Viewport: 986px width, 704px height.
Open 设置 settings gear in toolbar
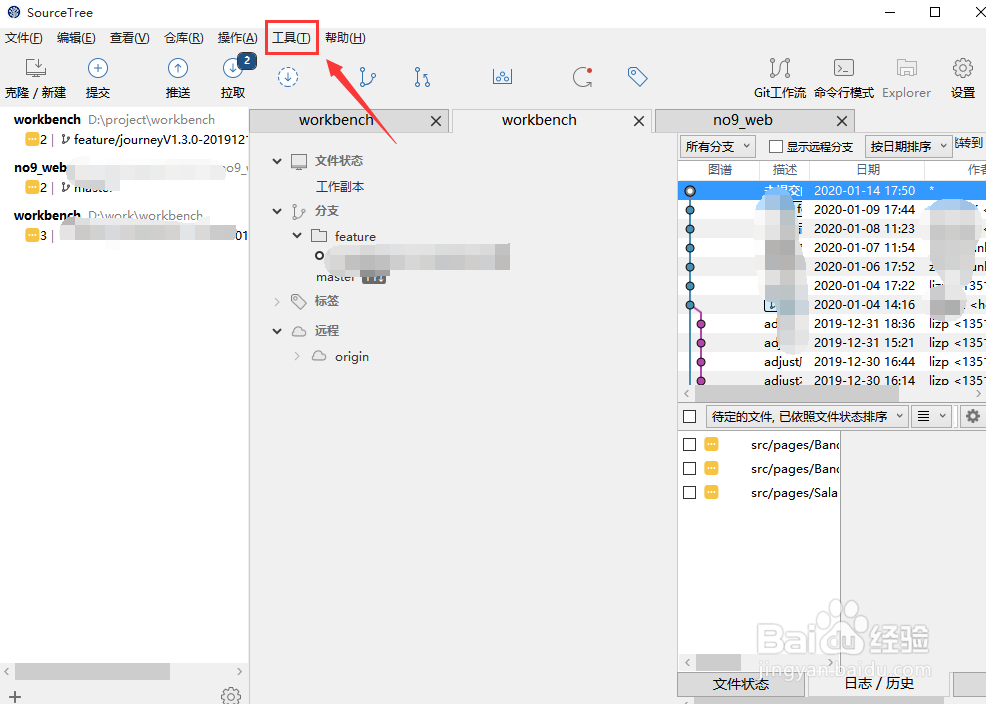pos(963,68)
